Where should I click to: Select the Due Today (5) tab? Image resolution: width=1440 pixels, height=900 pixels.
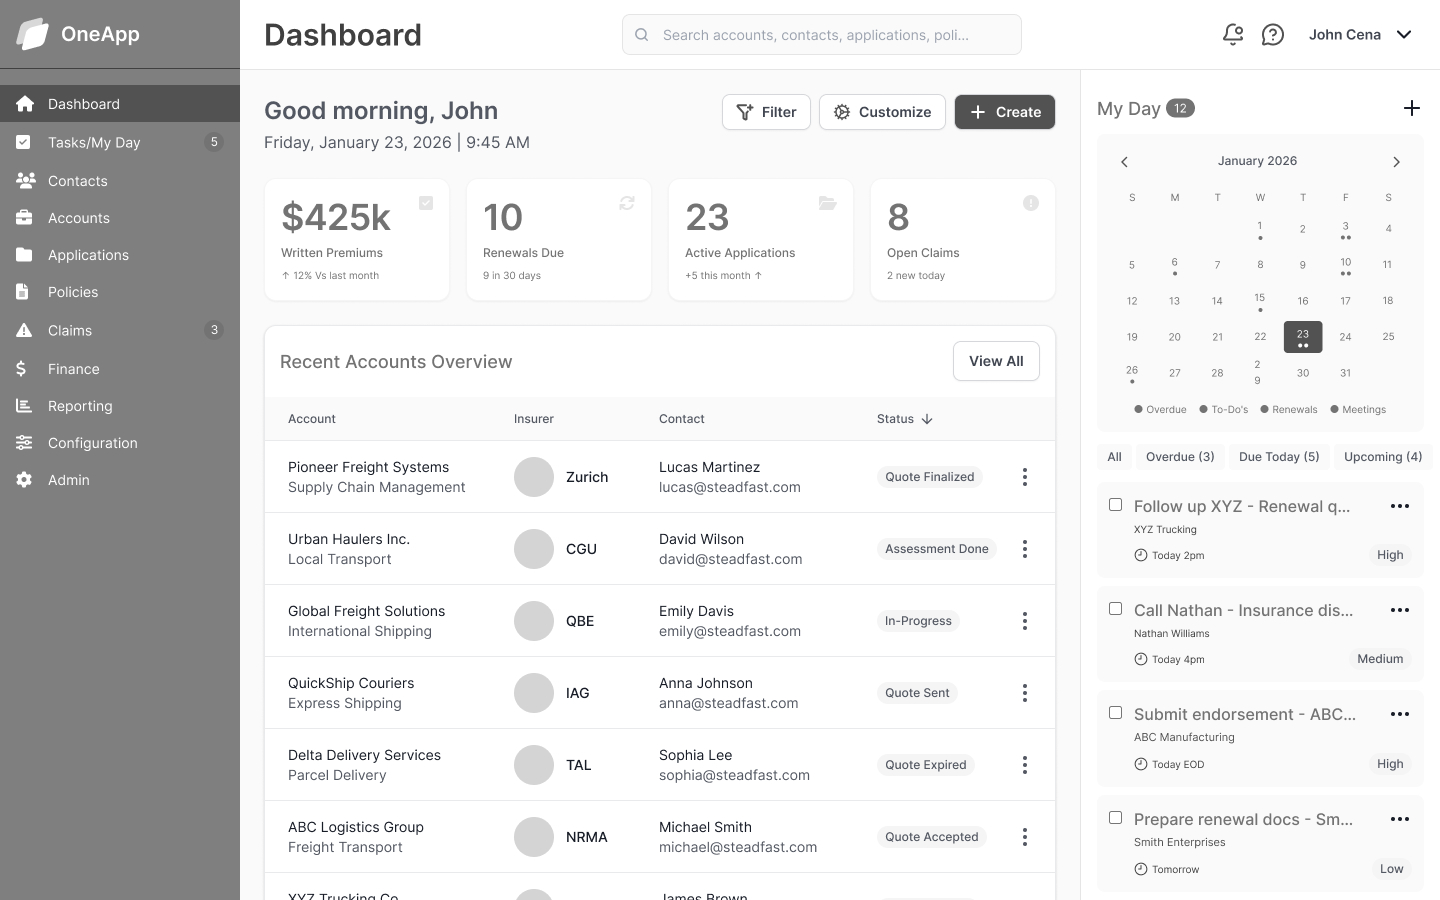(x=1279, y=457)
